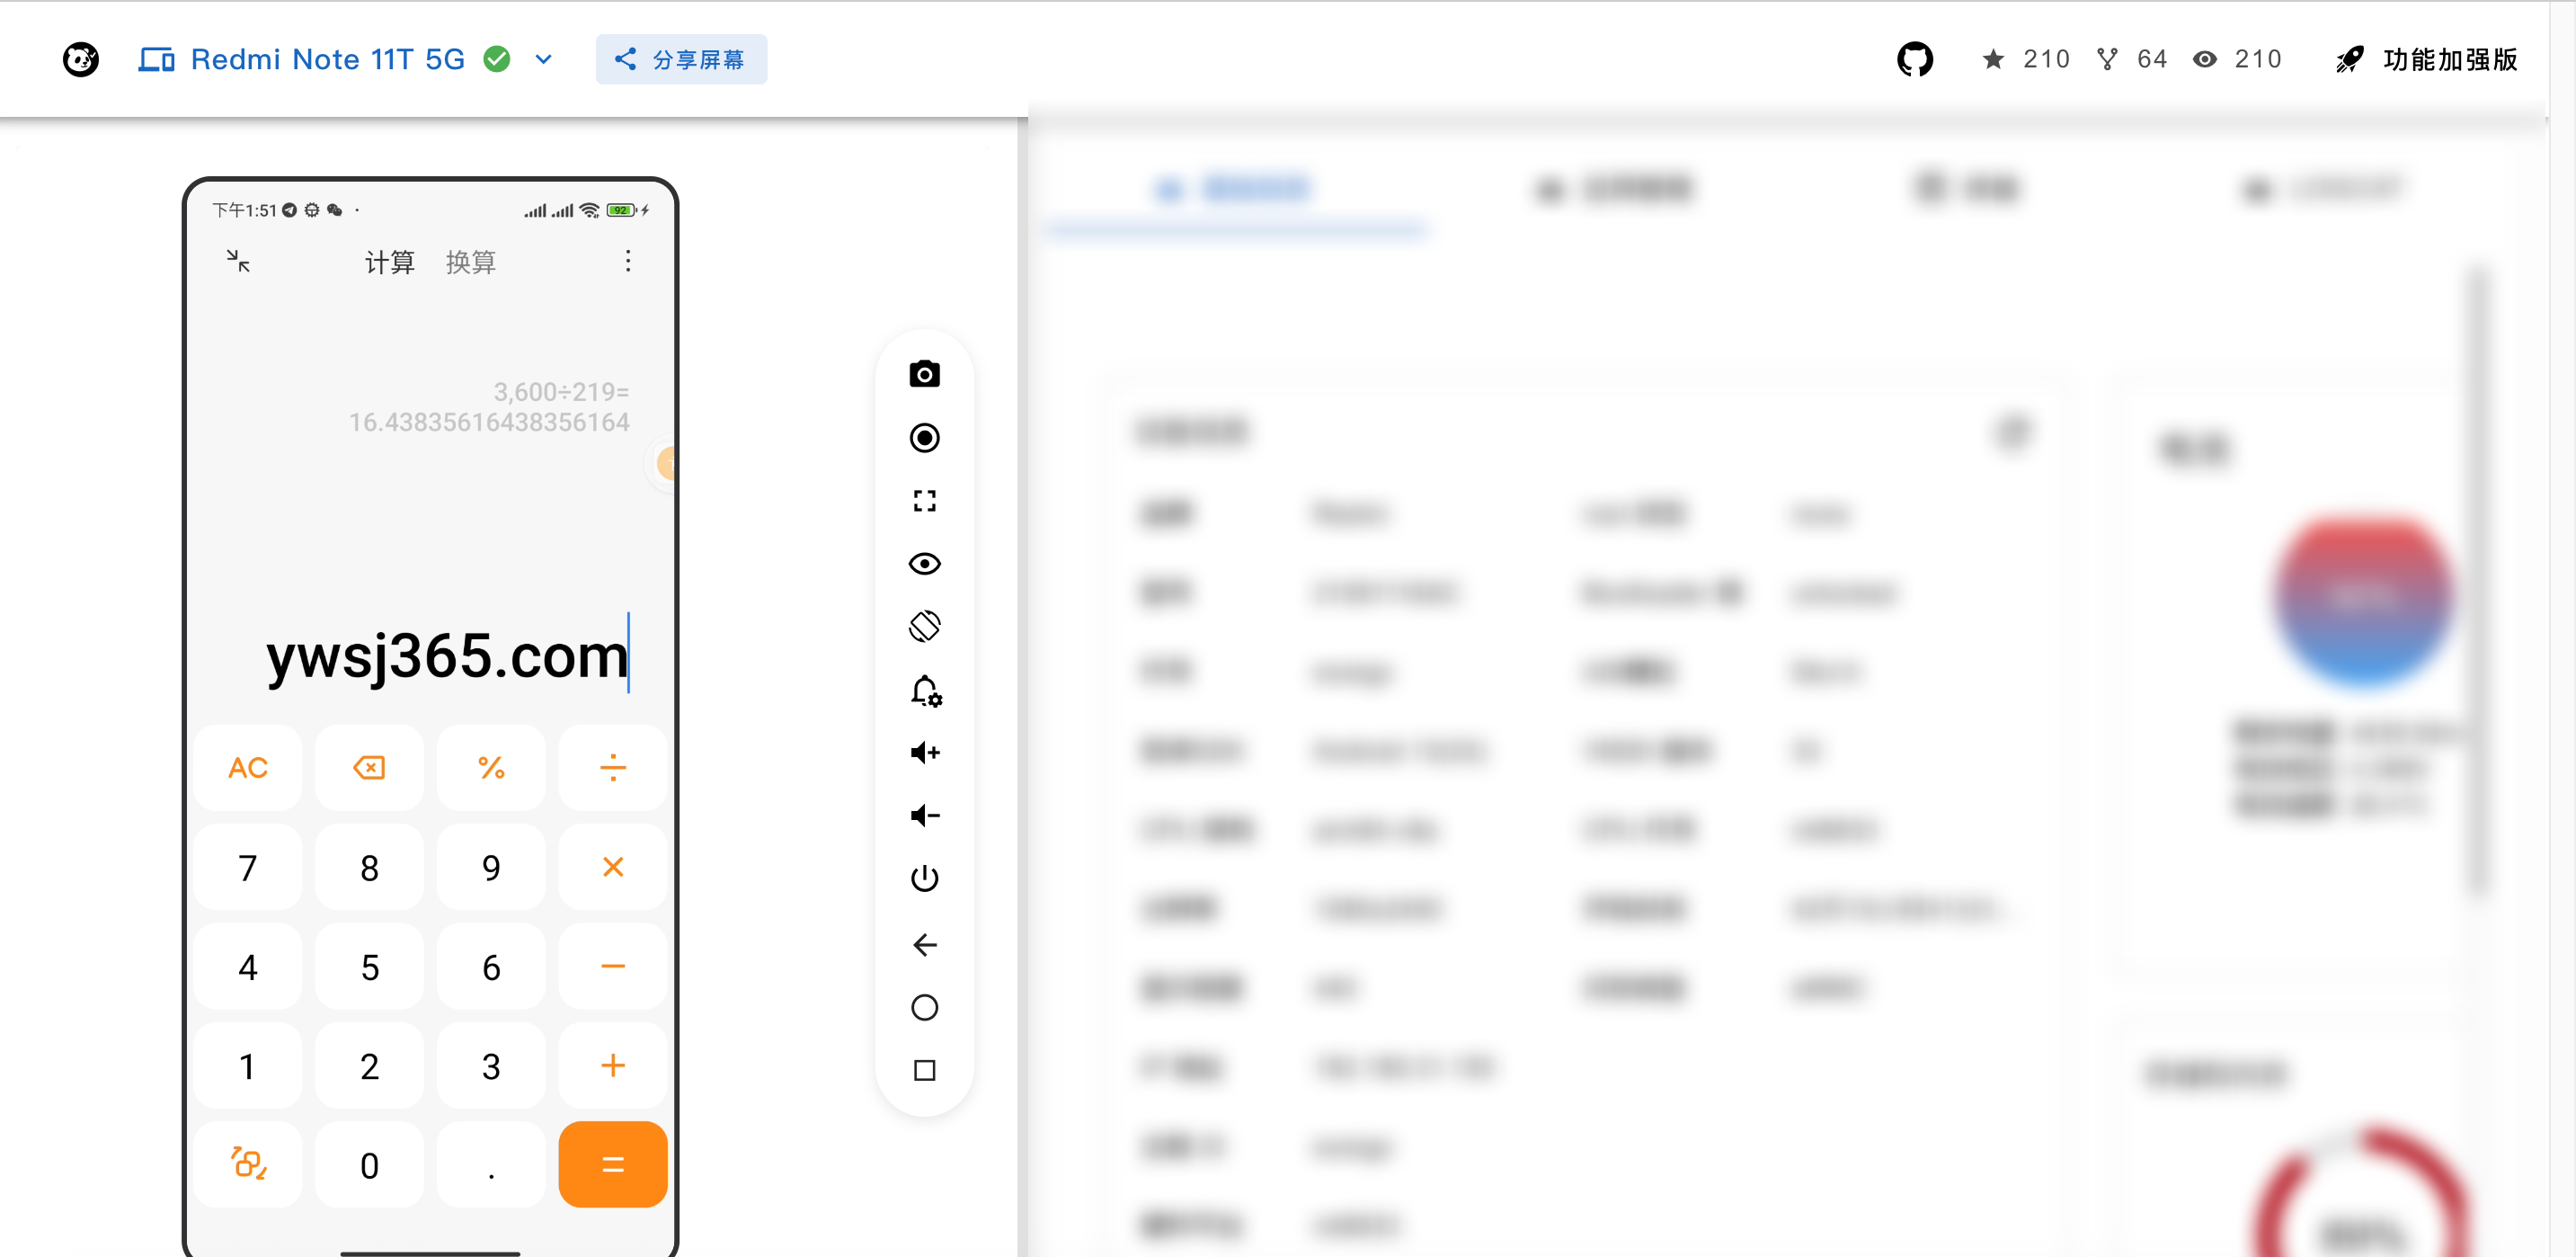Screen dimensions: 2576x1257
Task: Start screen recording with the record icon
Action: point(924,437)
